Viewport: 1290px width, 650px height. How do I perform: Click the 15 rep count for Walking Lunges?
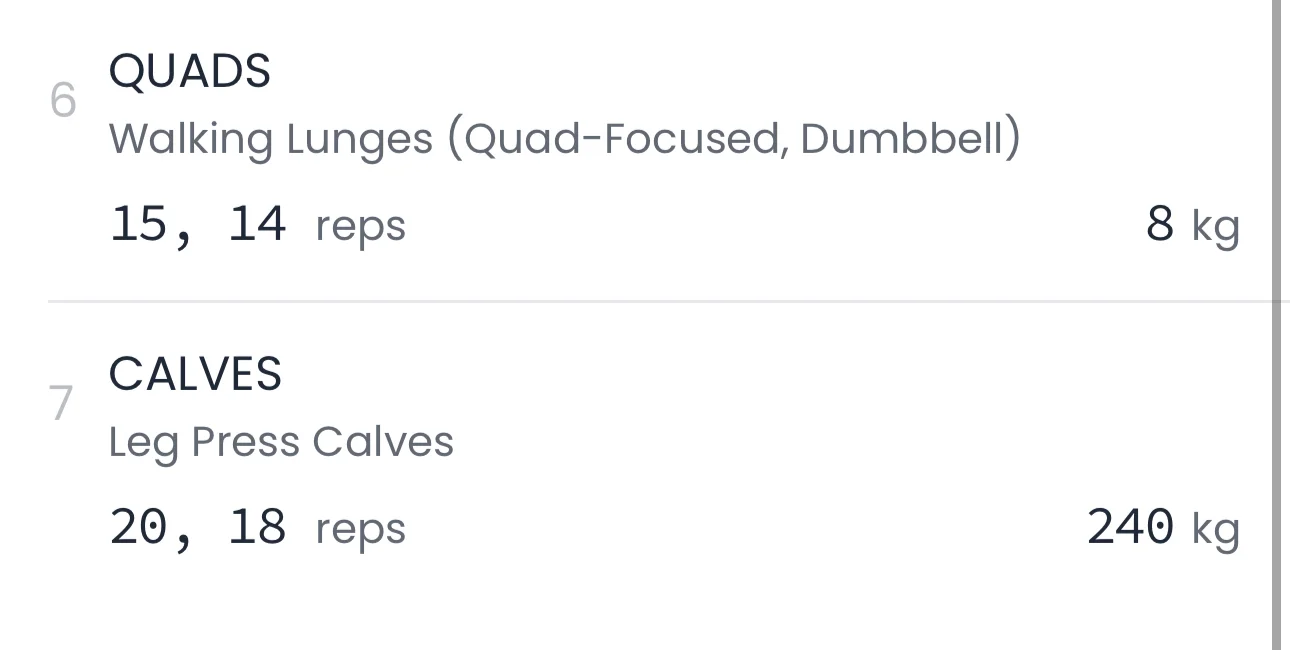[x=138, y=223]
